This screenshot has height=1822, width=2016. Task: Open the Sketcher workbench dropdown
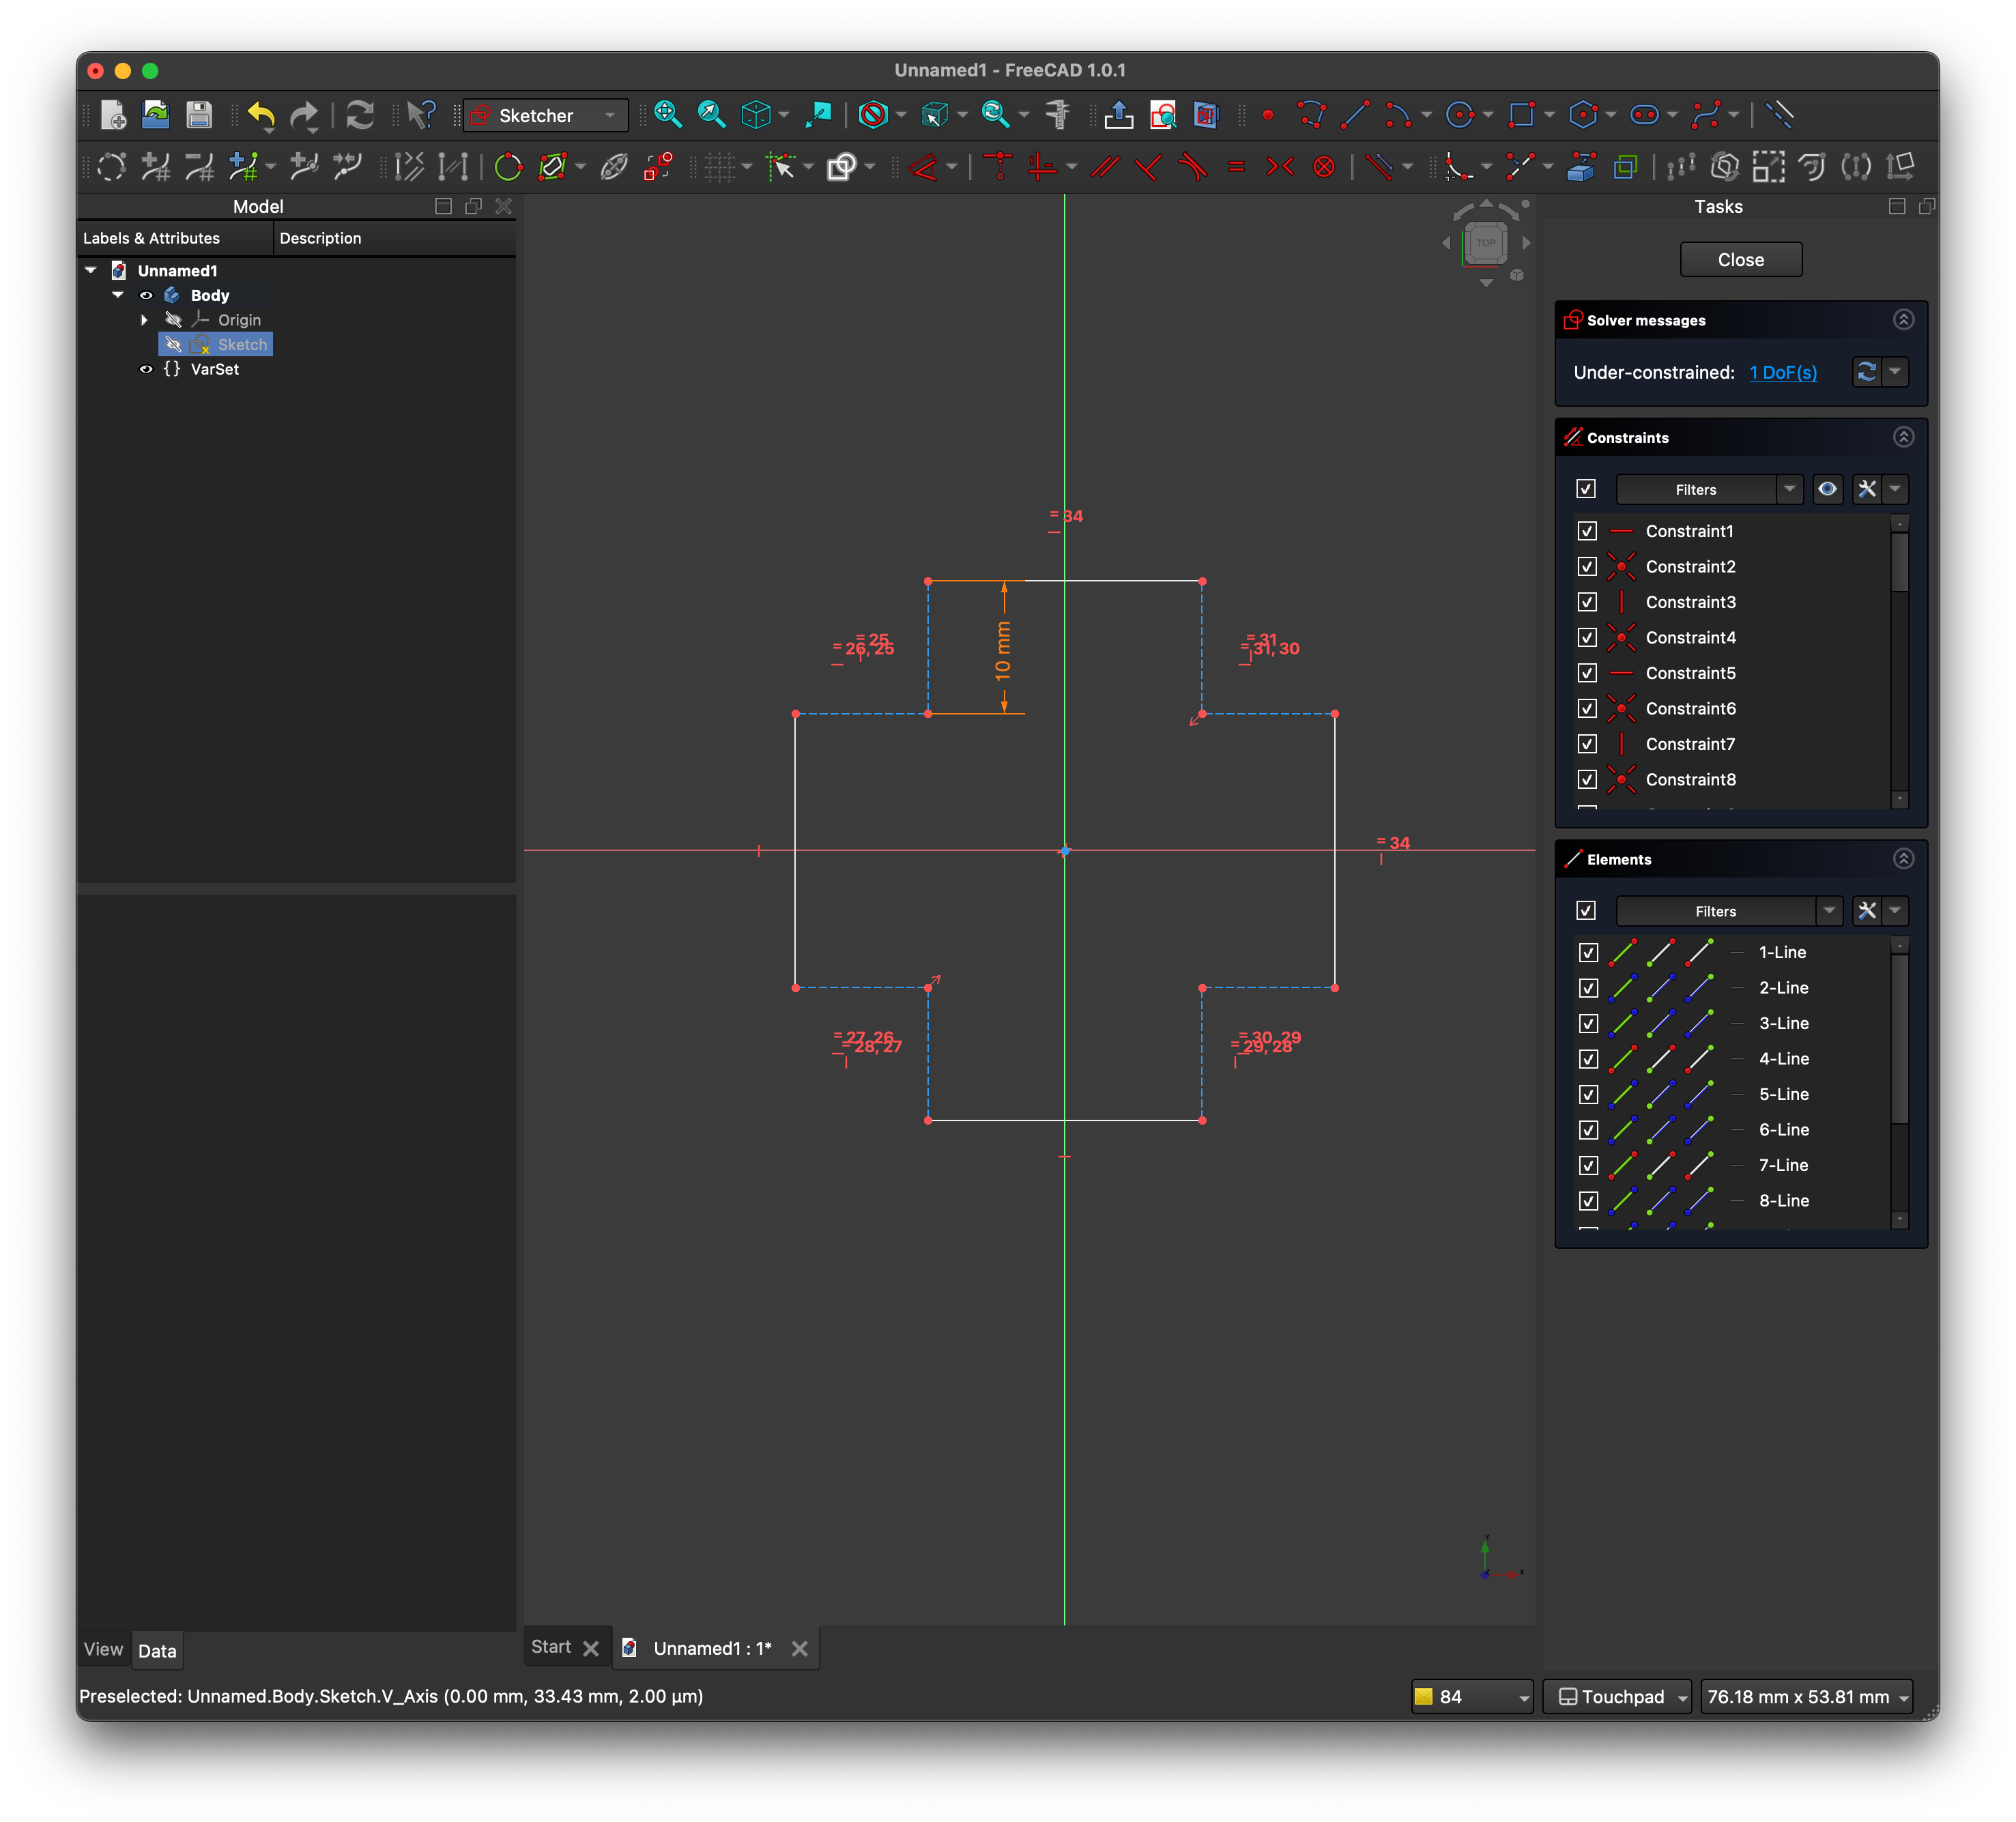tap(546, 116)
